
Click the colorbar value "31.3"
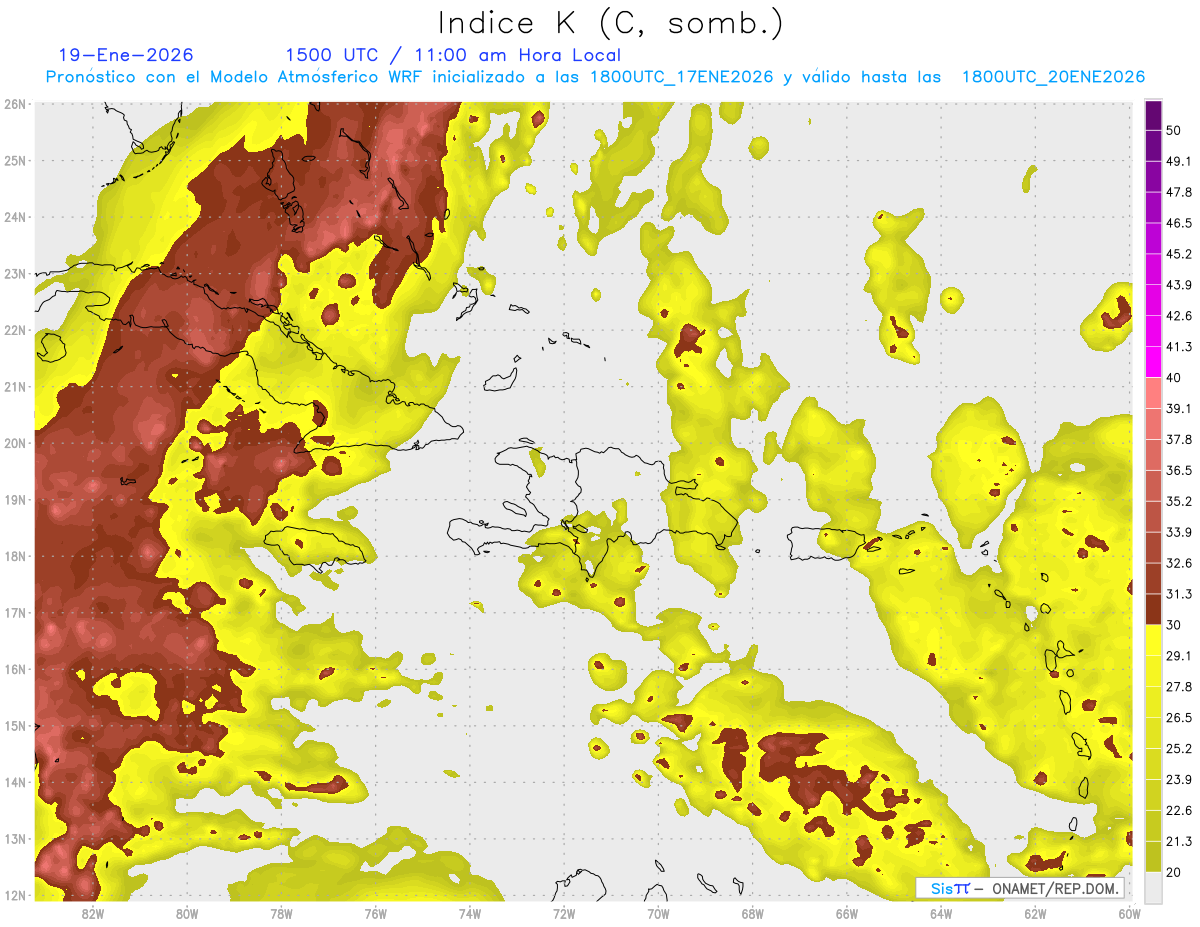(1179, 594)
